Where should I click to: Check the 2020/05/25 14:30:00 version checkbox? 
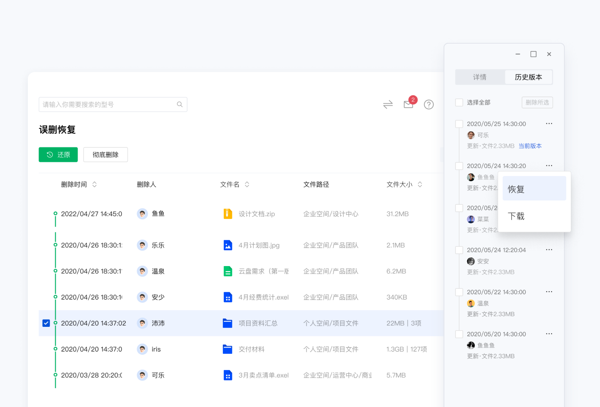pos(459,124)
